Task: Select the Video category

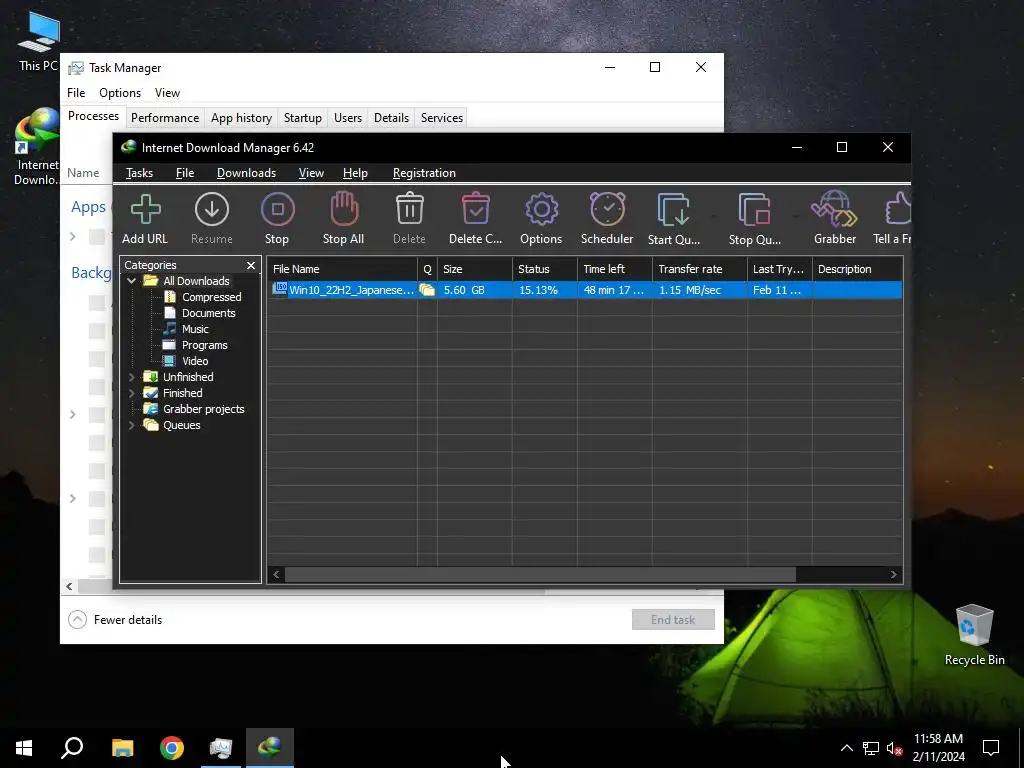Action: (195, 361)
